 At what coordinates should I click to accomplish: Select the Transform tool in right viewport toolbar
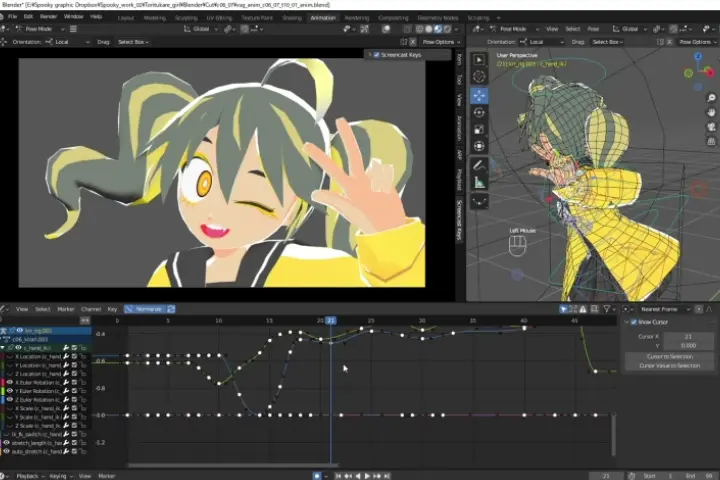point(479,147)
